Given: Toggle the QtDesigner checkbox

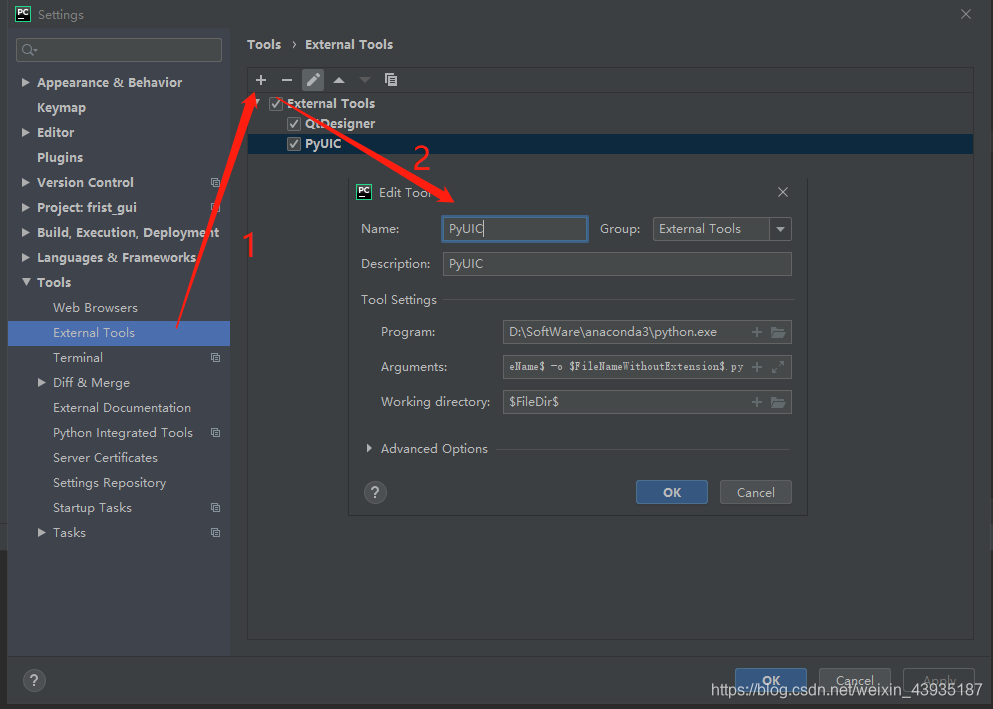Looking at the screenshot, I should point(294,124).
